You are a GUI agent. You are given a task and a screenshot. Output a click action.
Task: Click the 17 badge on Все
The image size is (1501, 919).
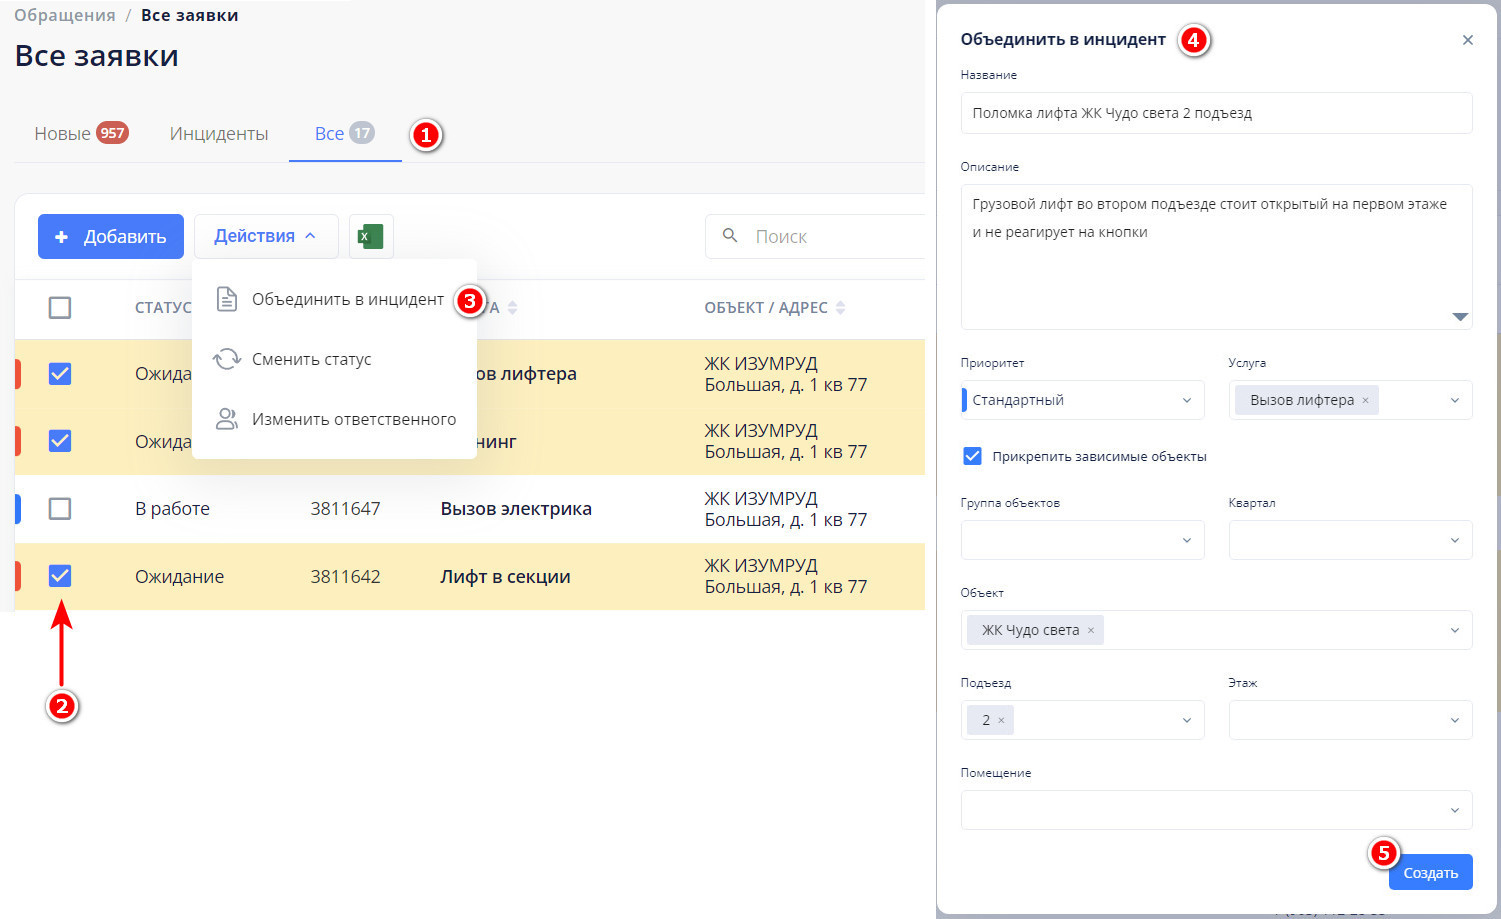[362, 133]
